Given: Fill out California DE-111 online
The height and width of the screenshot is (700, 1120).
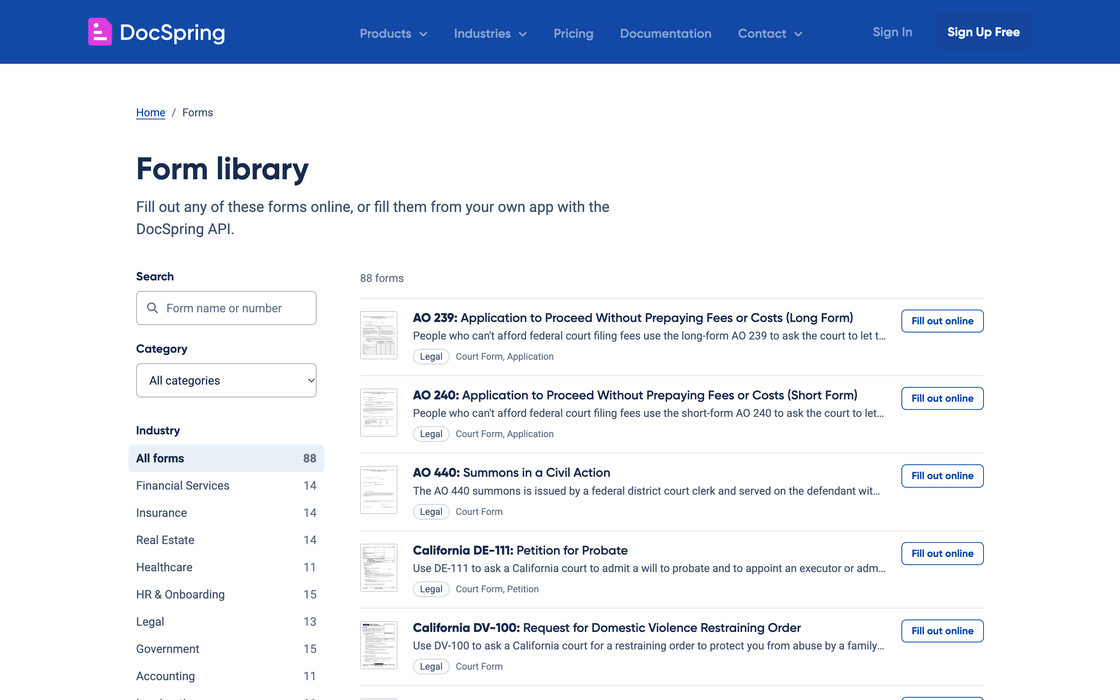Looking at the screenshot, I should coord(942,554).
